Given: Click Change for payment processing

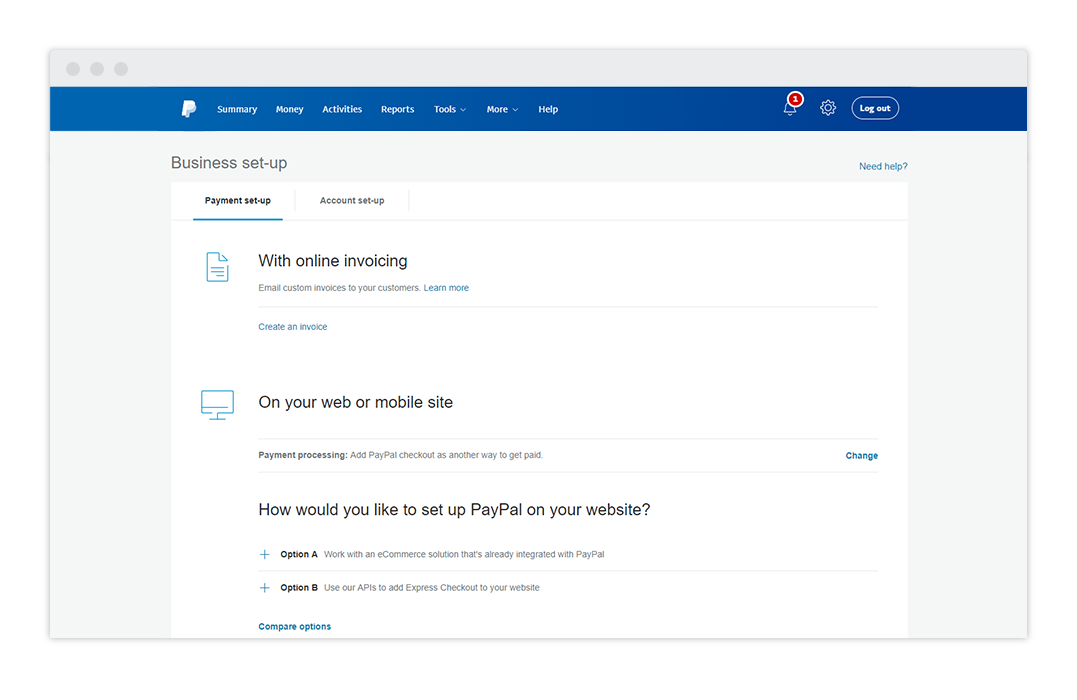Looking at the screenshot, I should point(861,455).
